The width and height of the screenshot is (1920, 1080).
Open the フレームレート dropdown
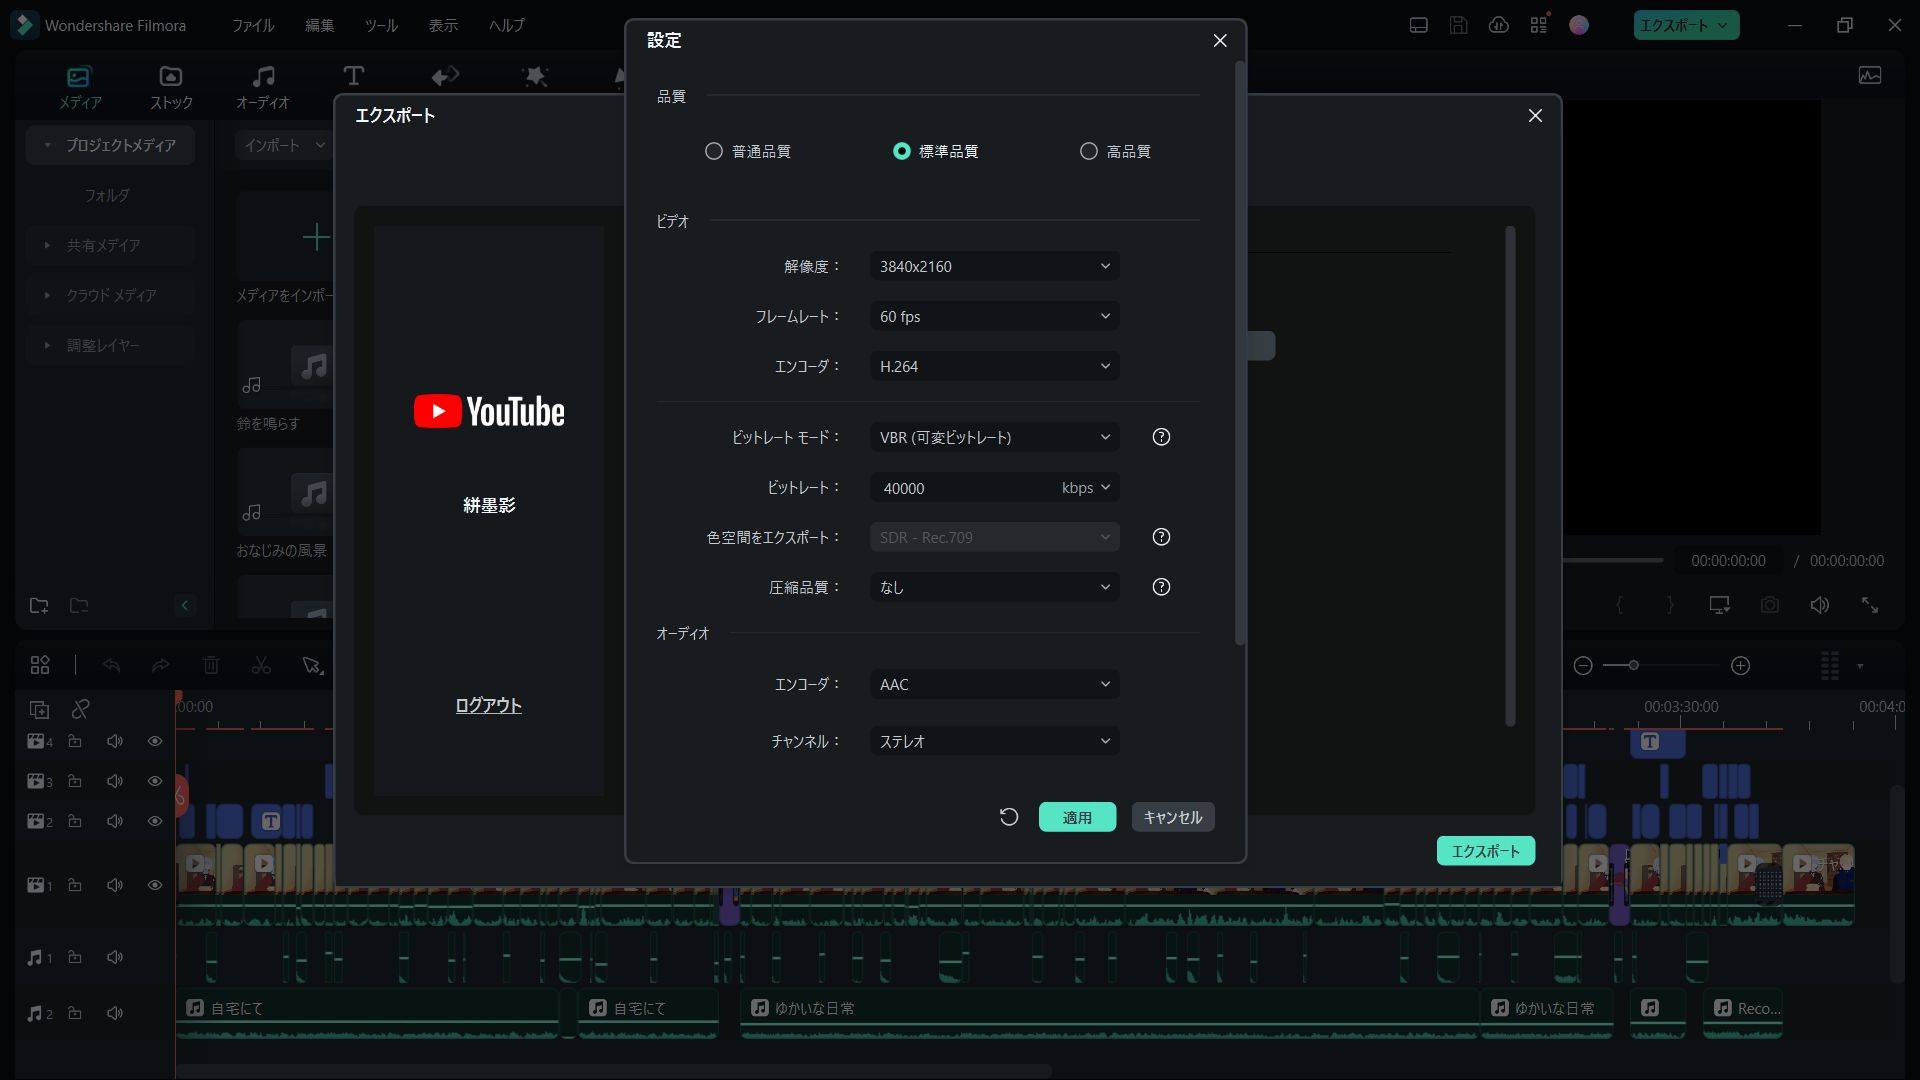[x=994, y=316]
